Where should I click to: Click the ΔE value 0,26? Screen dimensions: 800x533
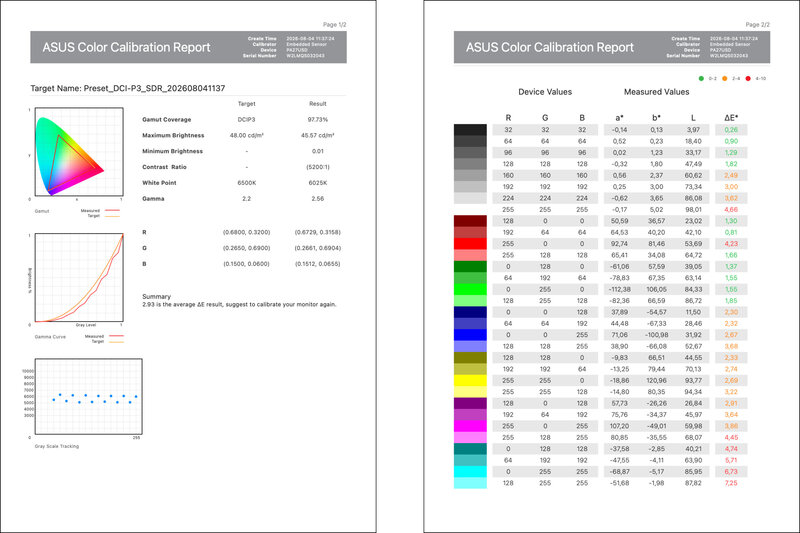pyautogui.click(x=731, y=130)
